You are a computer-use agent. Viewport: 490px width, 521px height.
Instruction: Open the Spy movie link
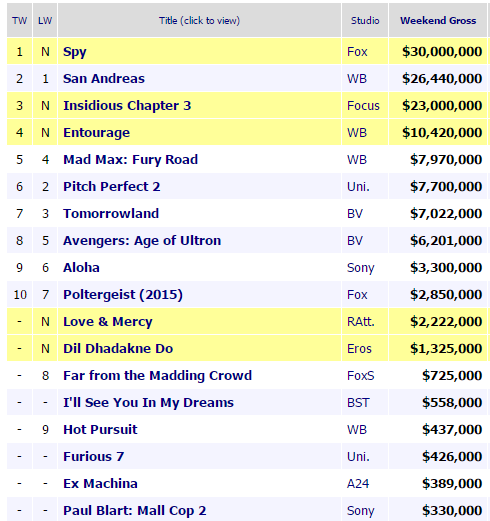75,52
